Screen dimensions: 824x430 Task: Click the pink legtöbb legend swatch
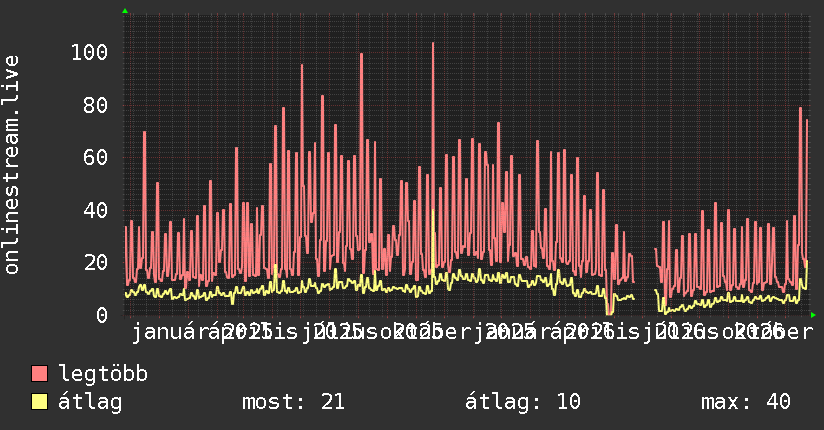(x=39, y=374)
